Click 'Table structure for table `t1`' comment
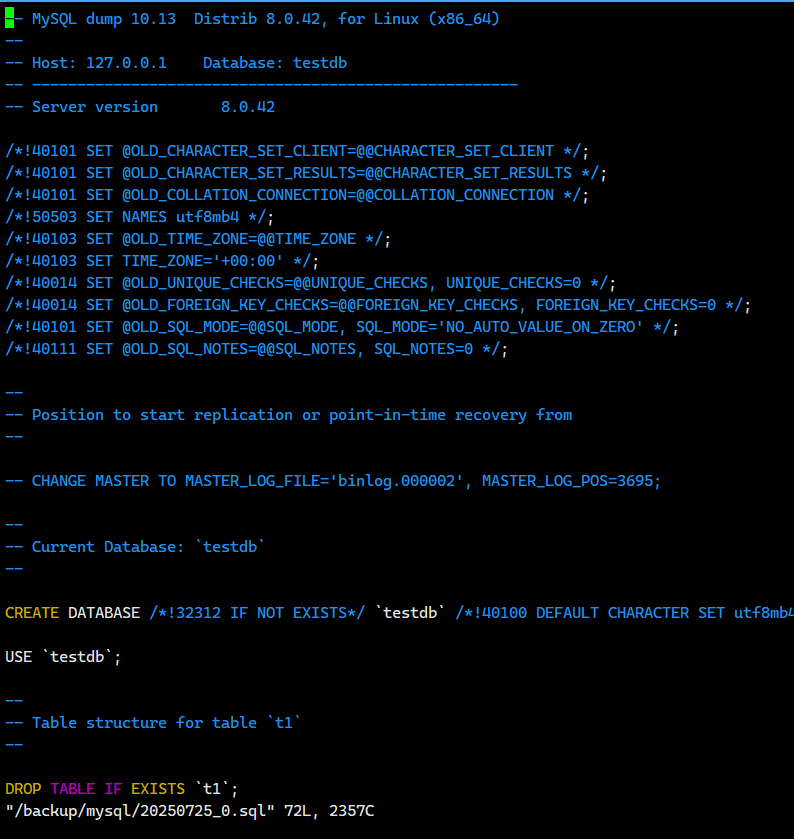Screen dimensions: 794x839 pos(153,723)
